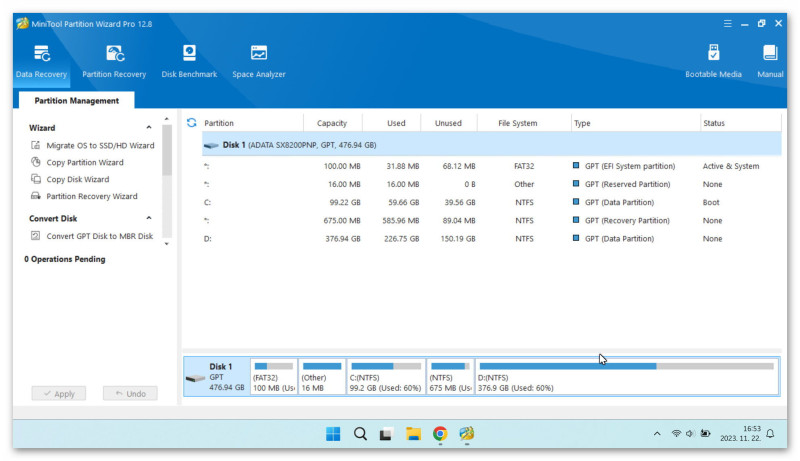
Task: Open the hamburger menu in title bar
Action: 728,23
